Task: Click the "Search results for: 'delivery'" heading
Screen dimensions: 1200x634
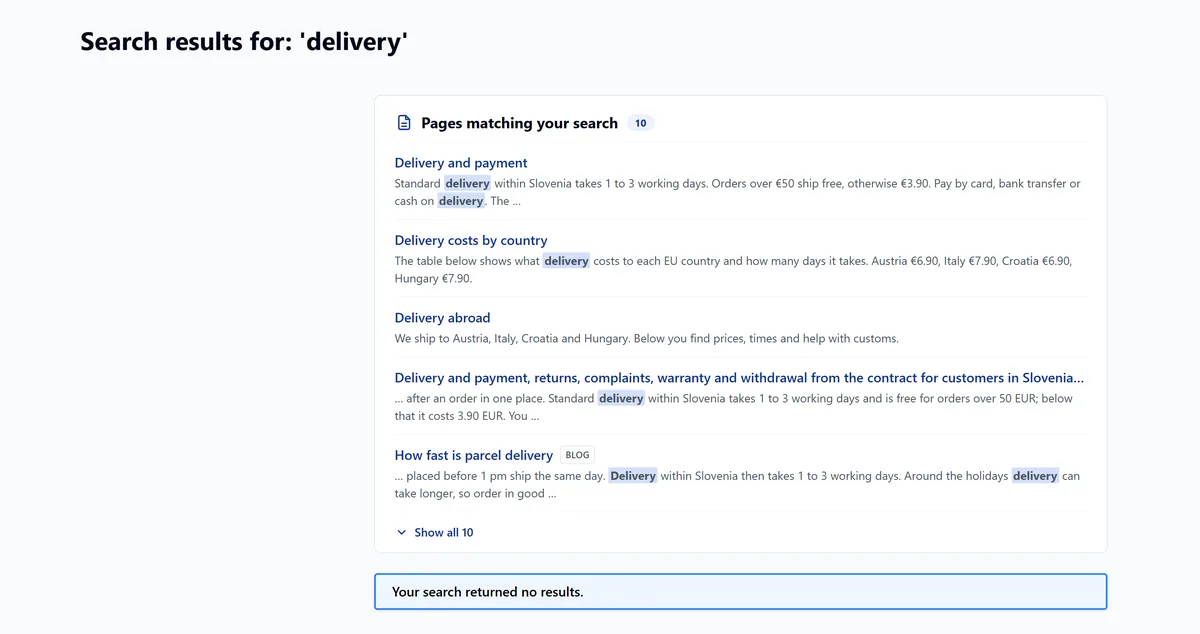Action: click(x=244, y=41)
